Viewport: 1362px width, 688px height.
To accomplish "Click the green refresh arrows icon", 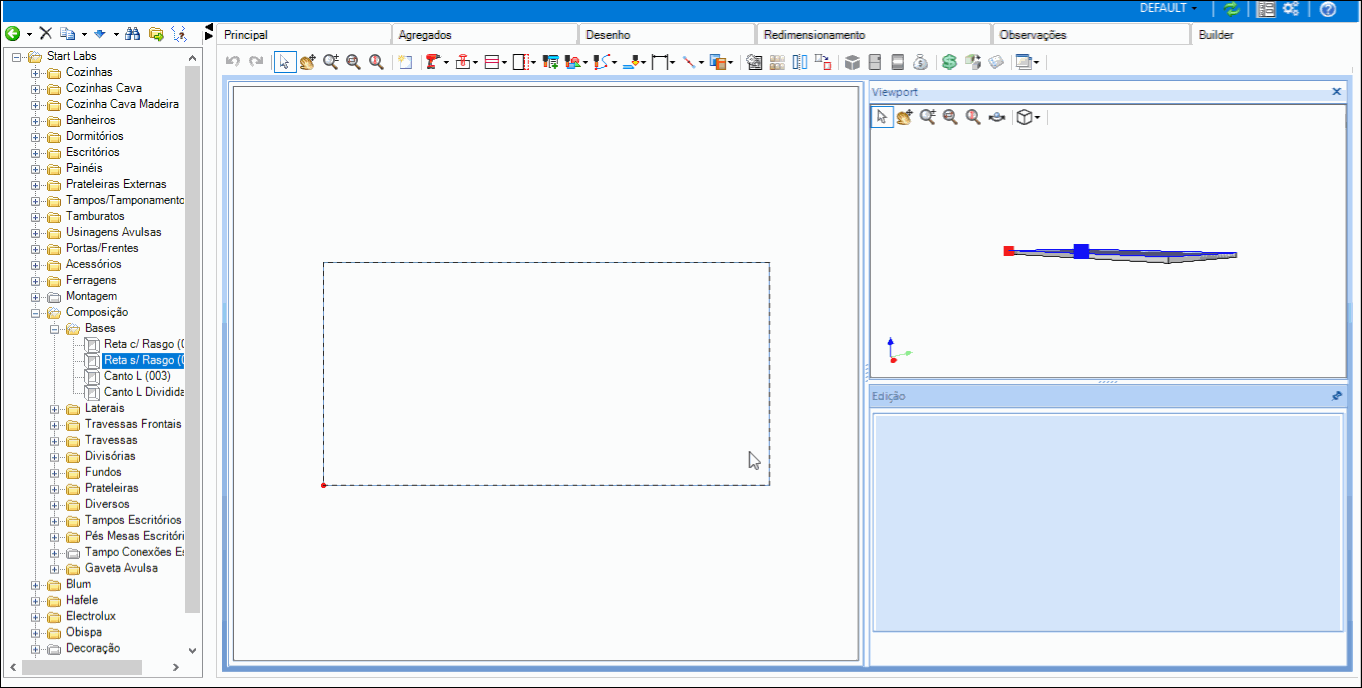I will pyautogui.click(x=1232, y=9).
